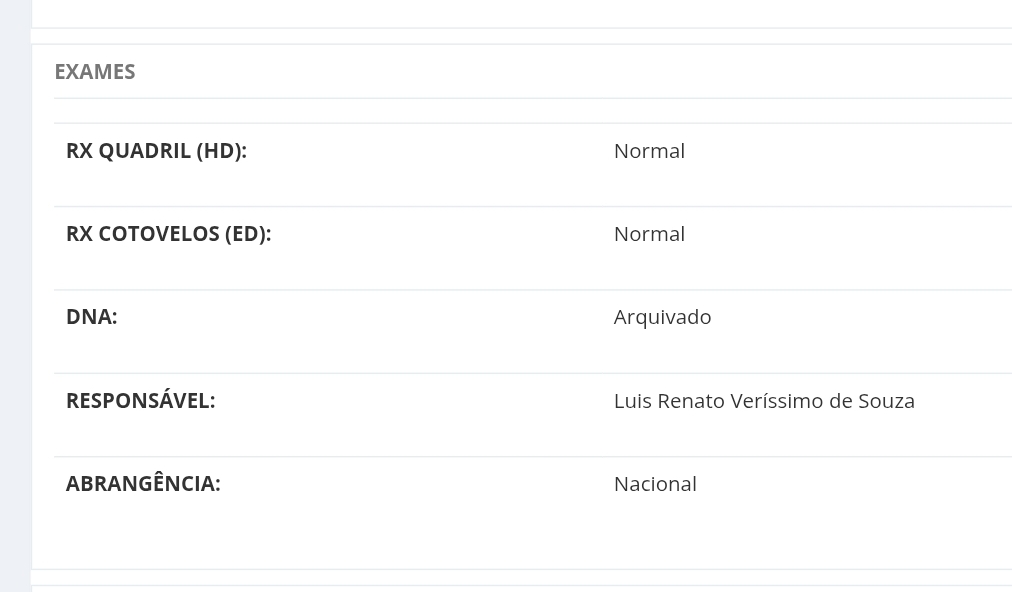Select the Nacional coverage value
Viewport: 1012px width, 592px height.
[x=655, y=484]
